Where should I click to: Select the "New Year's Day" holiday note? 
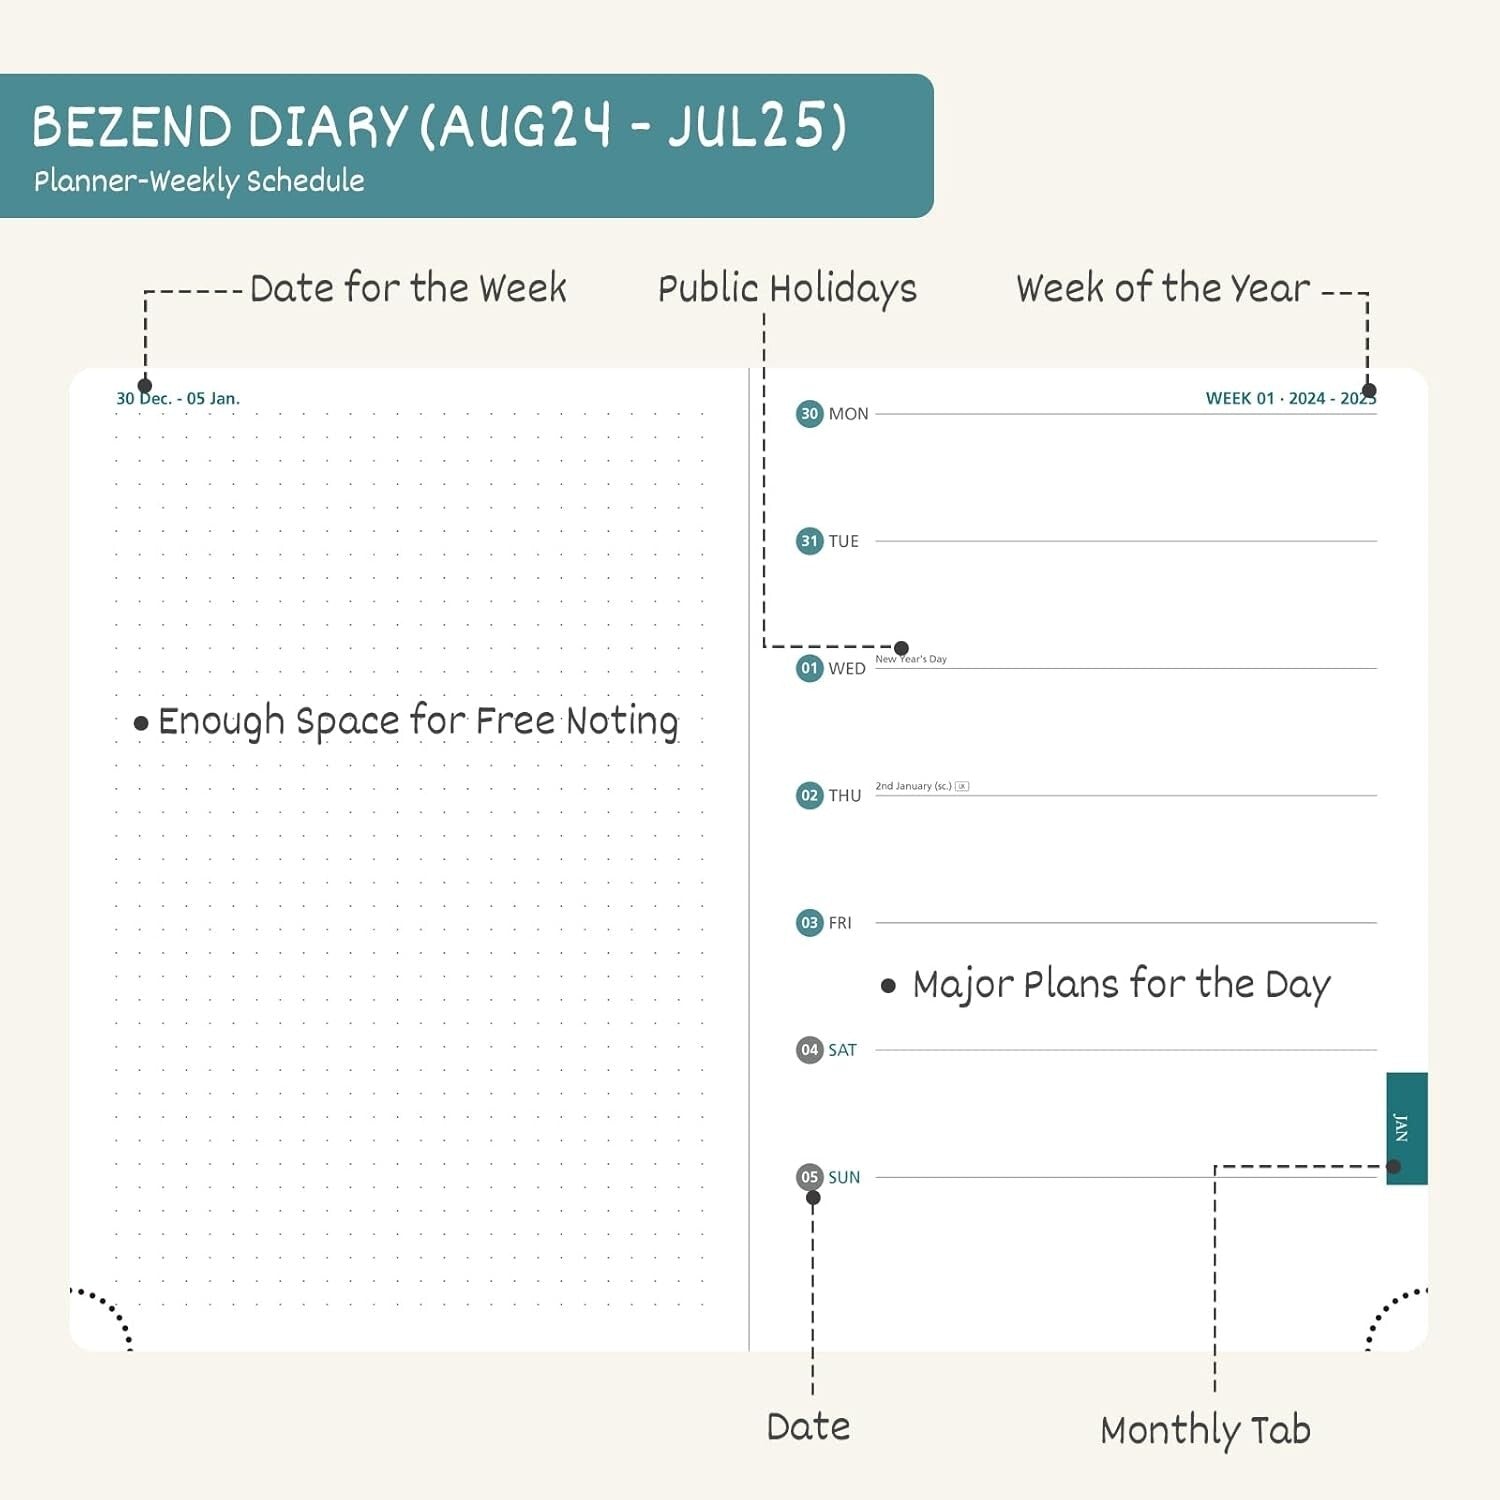click(911, 659)
